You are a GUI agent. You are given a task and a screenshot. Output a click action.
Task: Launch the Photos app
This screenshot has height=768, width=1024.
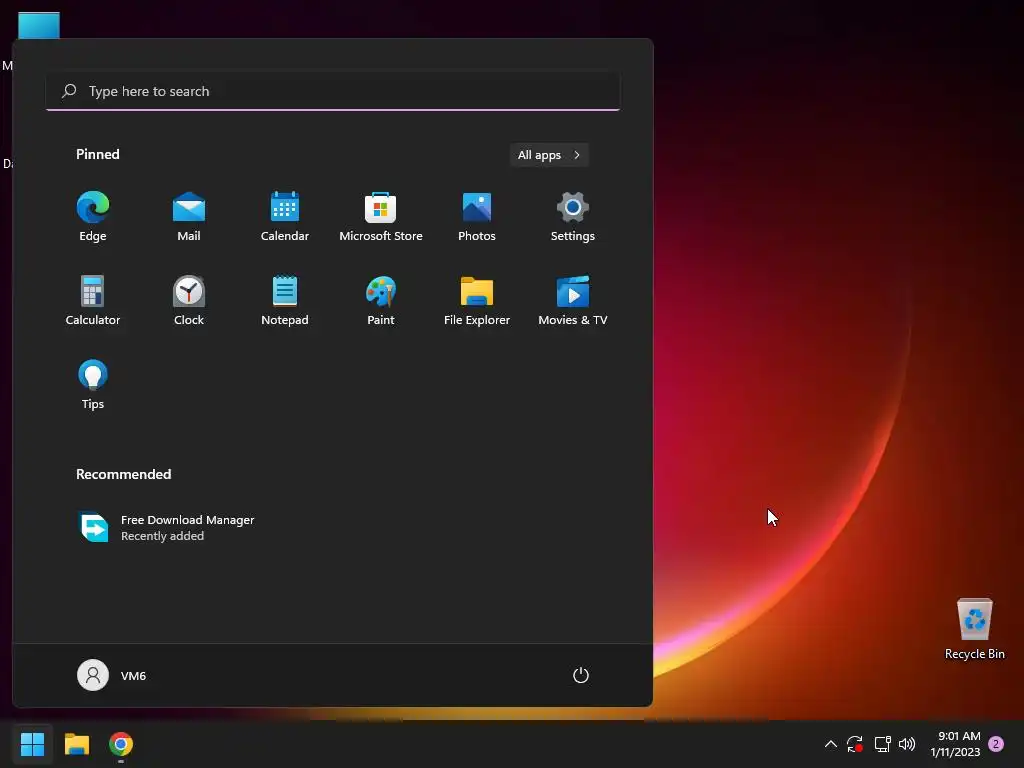[x=477, y=217]
